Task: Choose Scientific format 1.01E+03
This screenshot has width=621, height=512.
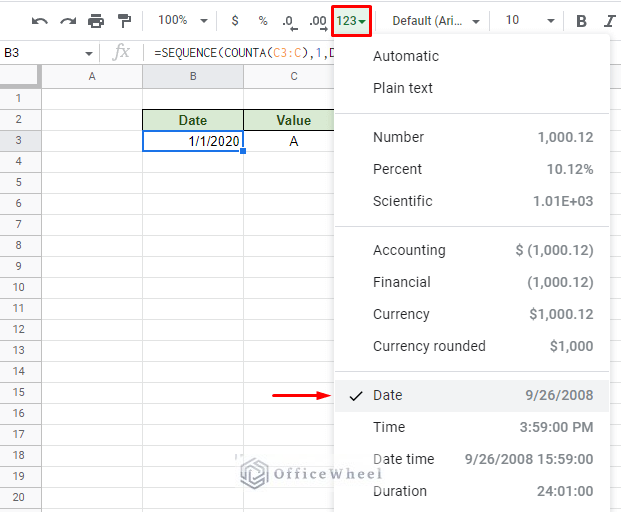Action: coord(472,201)
